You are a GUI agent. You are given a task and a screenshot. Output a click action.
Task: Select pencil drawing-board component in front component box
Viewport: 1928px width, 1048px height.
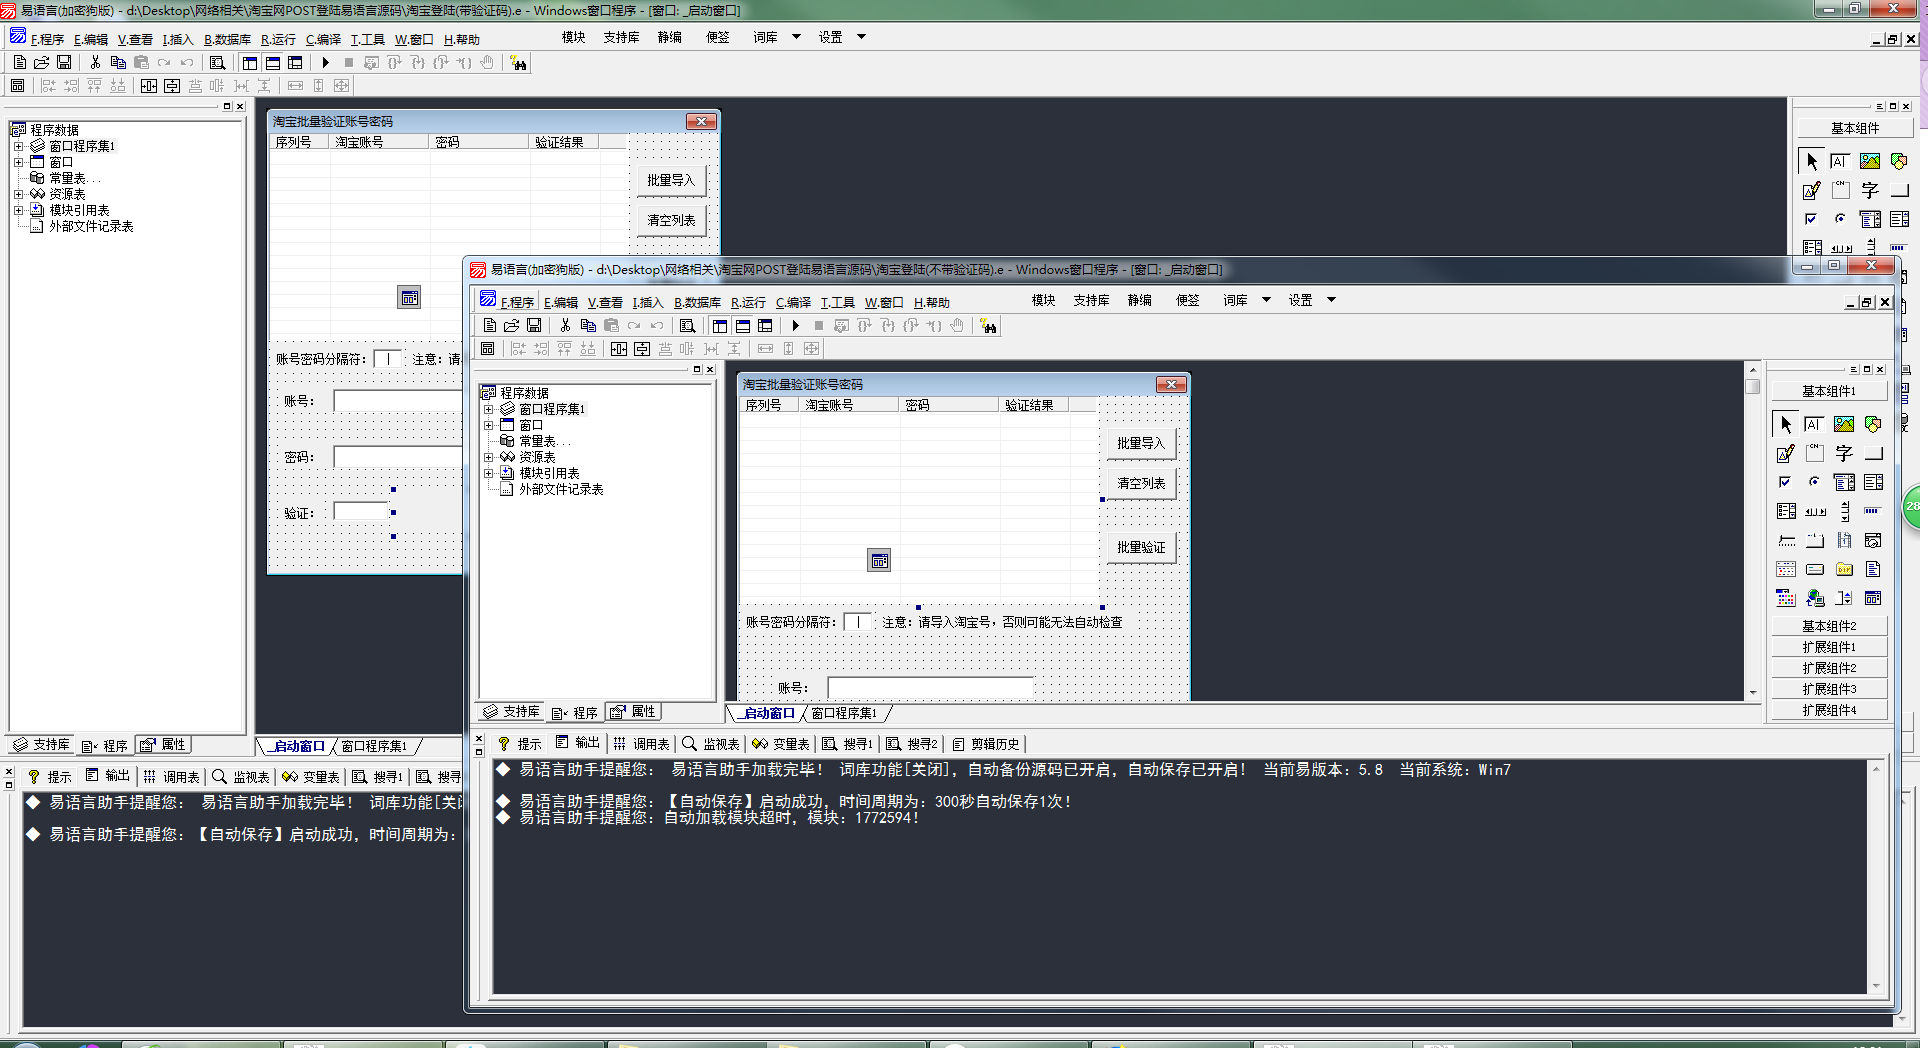coord(1786,454)
